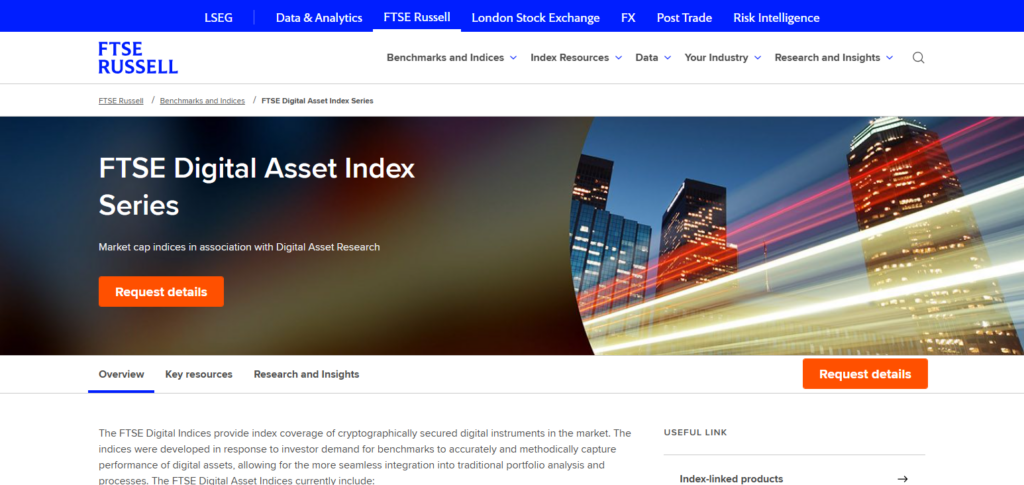
Task: Click FTSE Digital Asset Index Series breadcrumb text
Action: pos(317,101)
